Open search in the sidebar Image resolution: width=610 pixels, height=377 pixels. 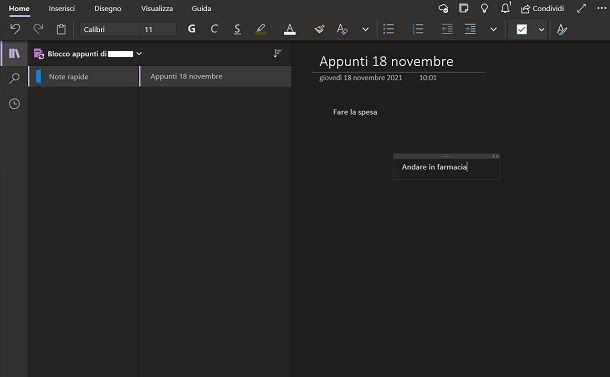14,78
